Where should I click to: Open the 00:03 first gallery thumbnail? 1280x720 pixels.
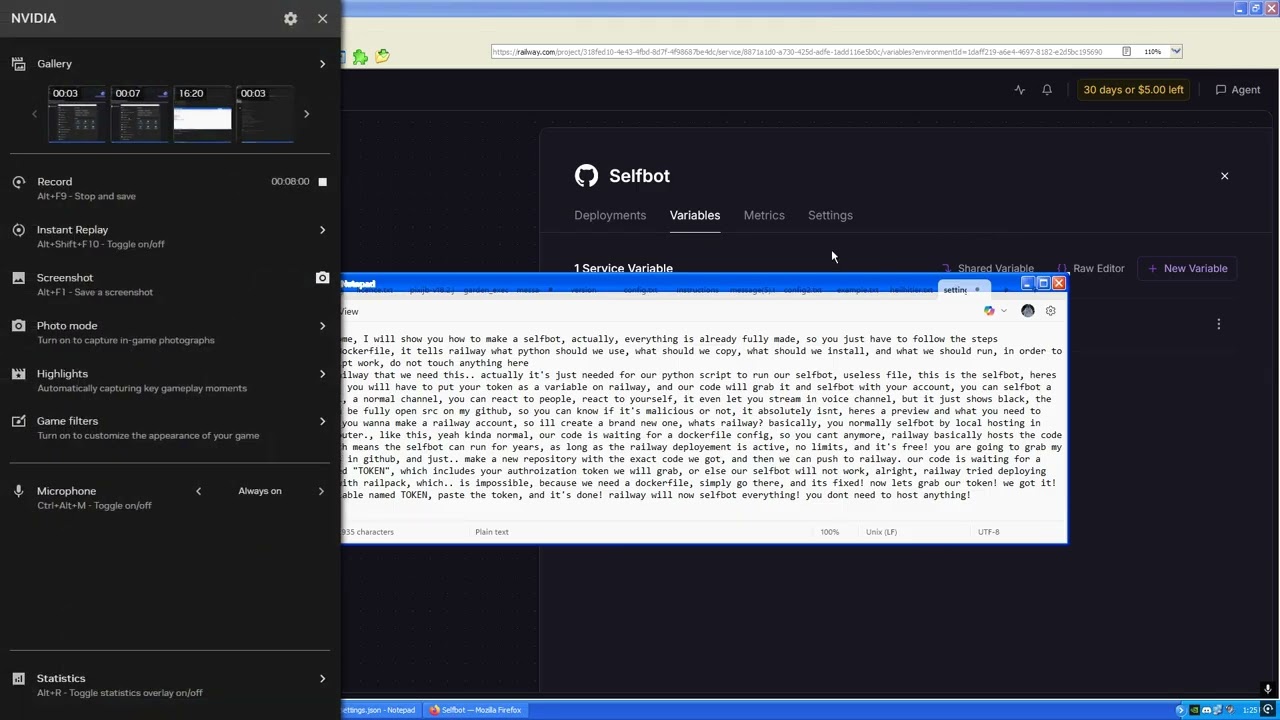coord(77,113)
